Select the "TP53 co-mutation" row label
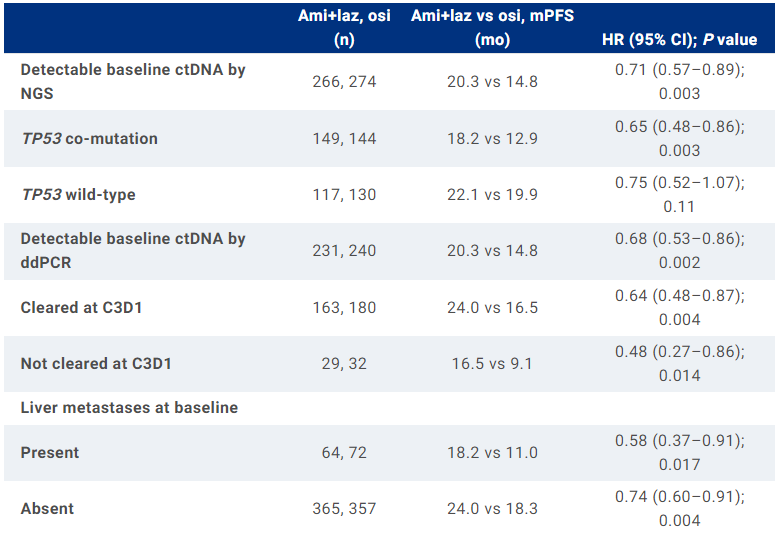The image size is (779, 534). pyautogui.click(x=89, y=139)
